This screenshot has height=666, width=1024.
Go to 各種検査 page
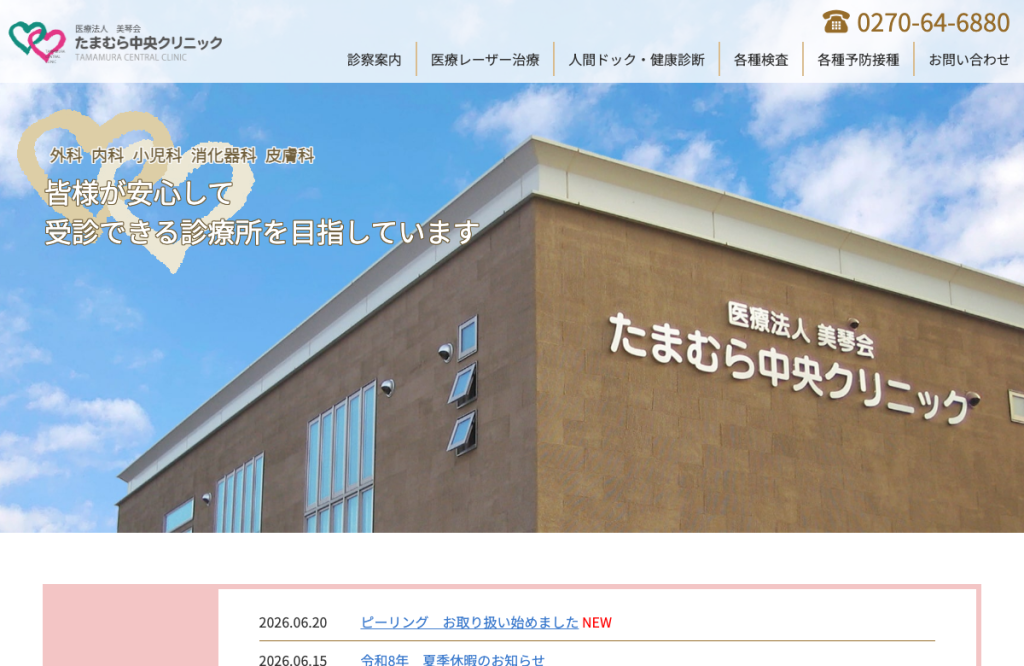tap(761, 60)
